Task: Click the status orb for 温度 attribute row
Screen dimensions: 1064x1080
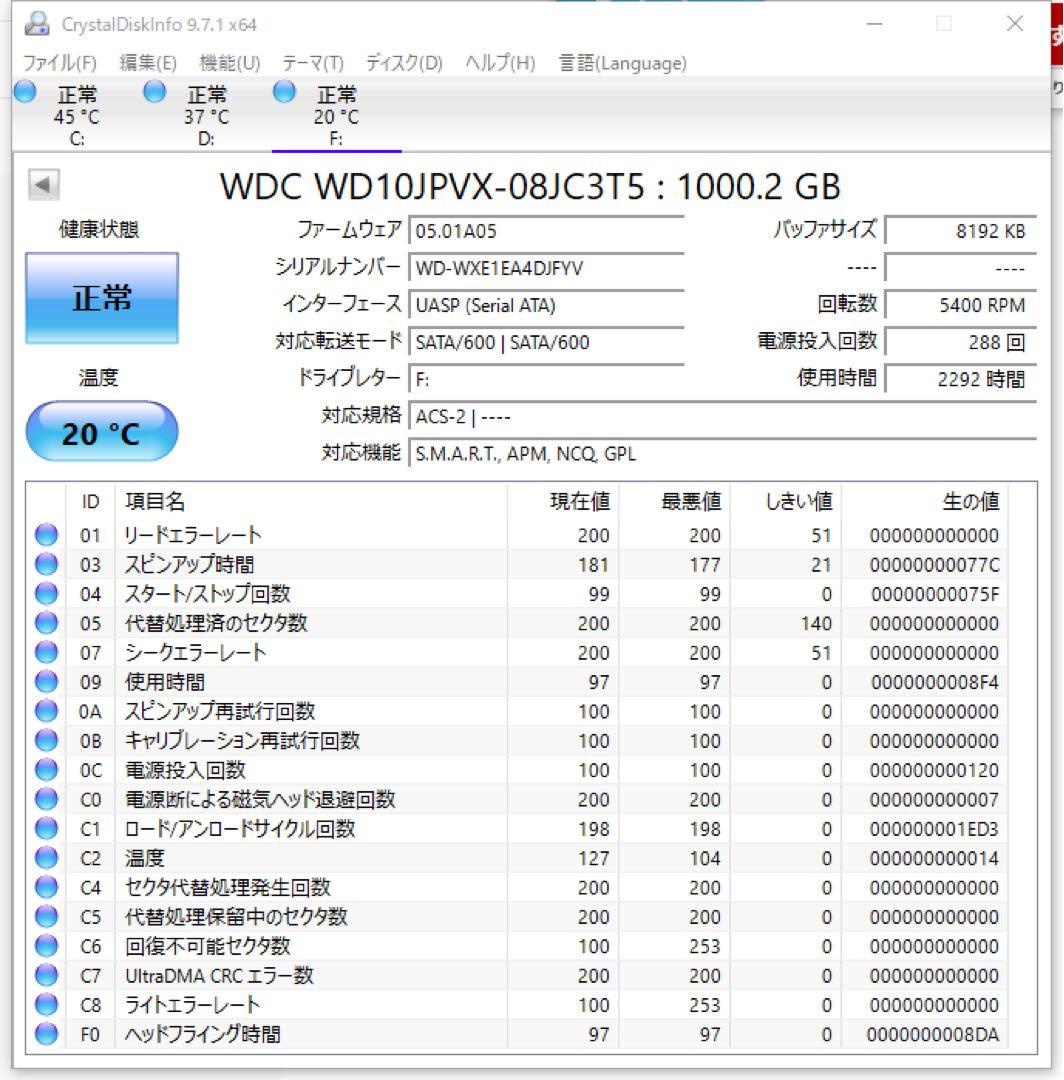Action: [46, 858]
